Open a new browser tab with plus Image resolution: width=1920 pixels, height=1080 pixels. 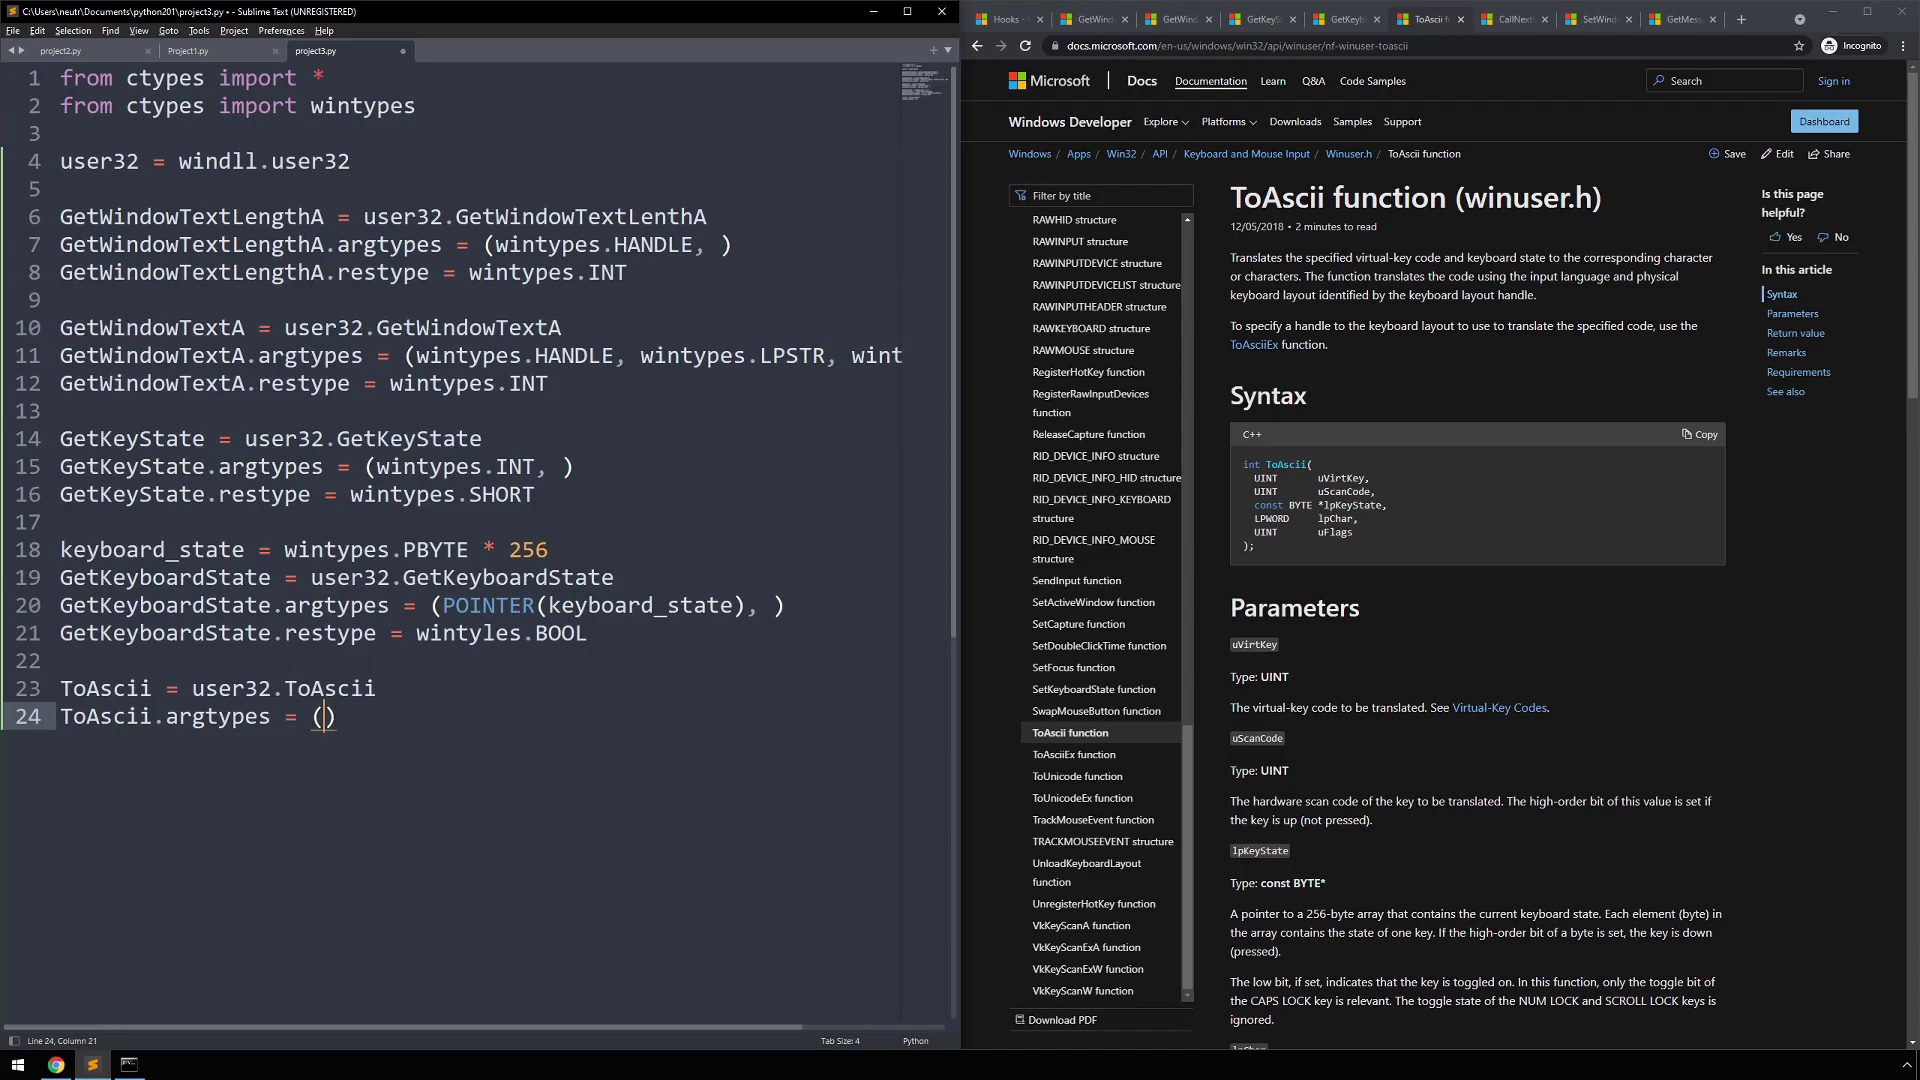click(1741, 19)
